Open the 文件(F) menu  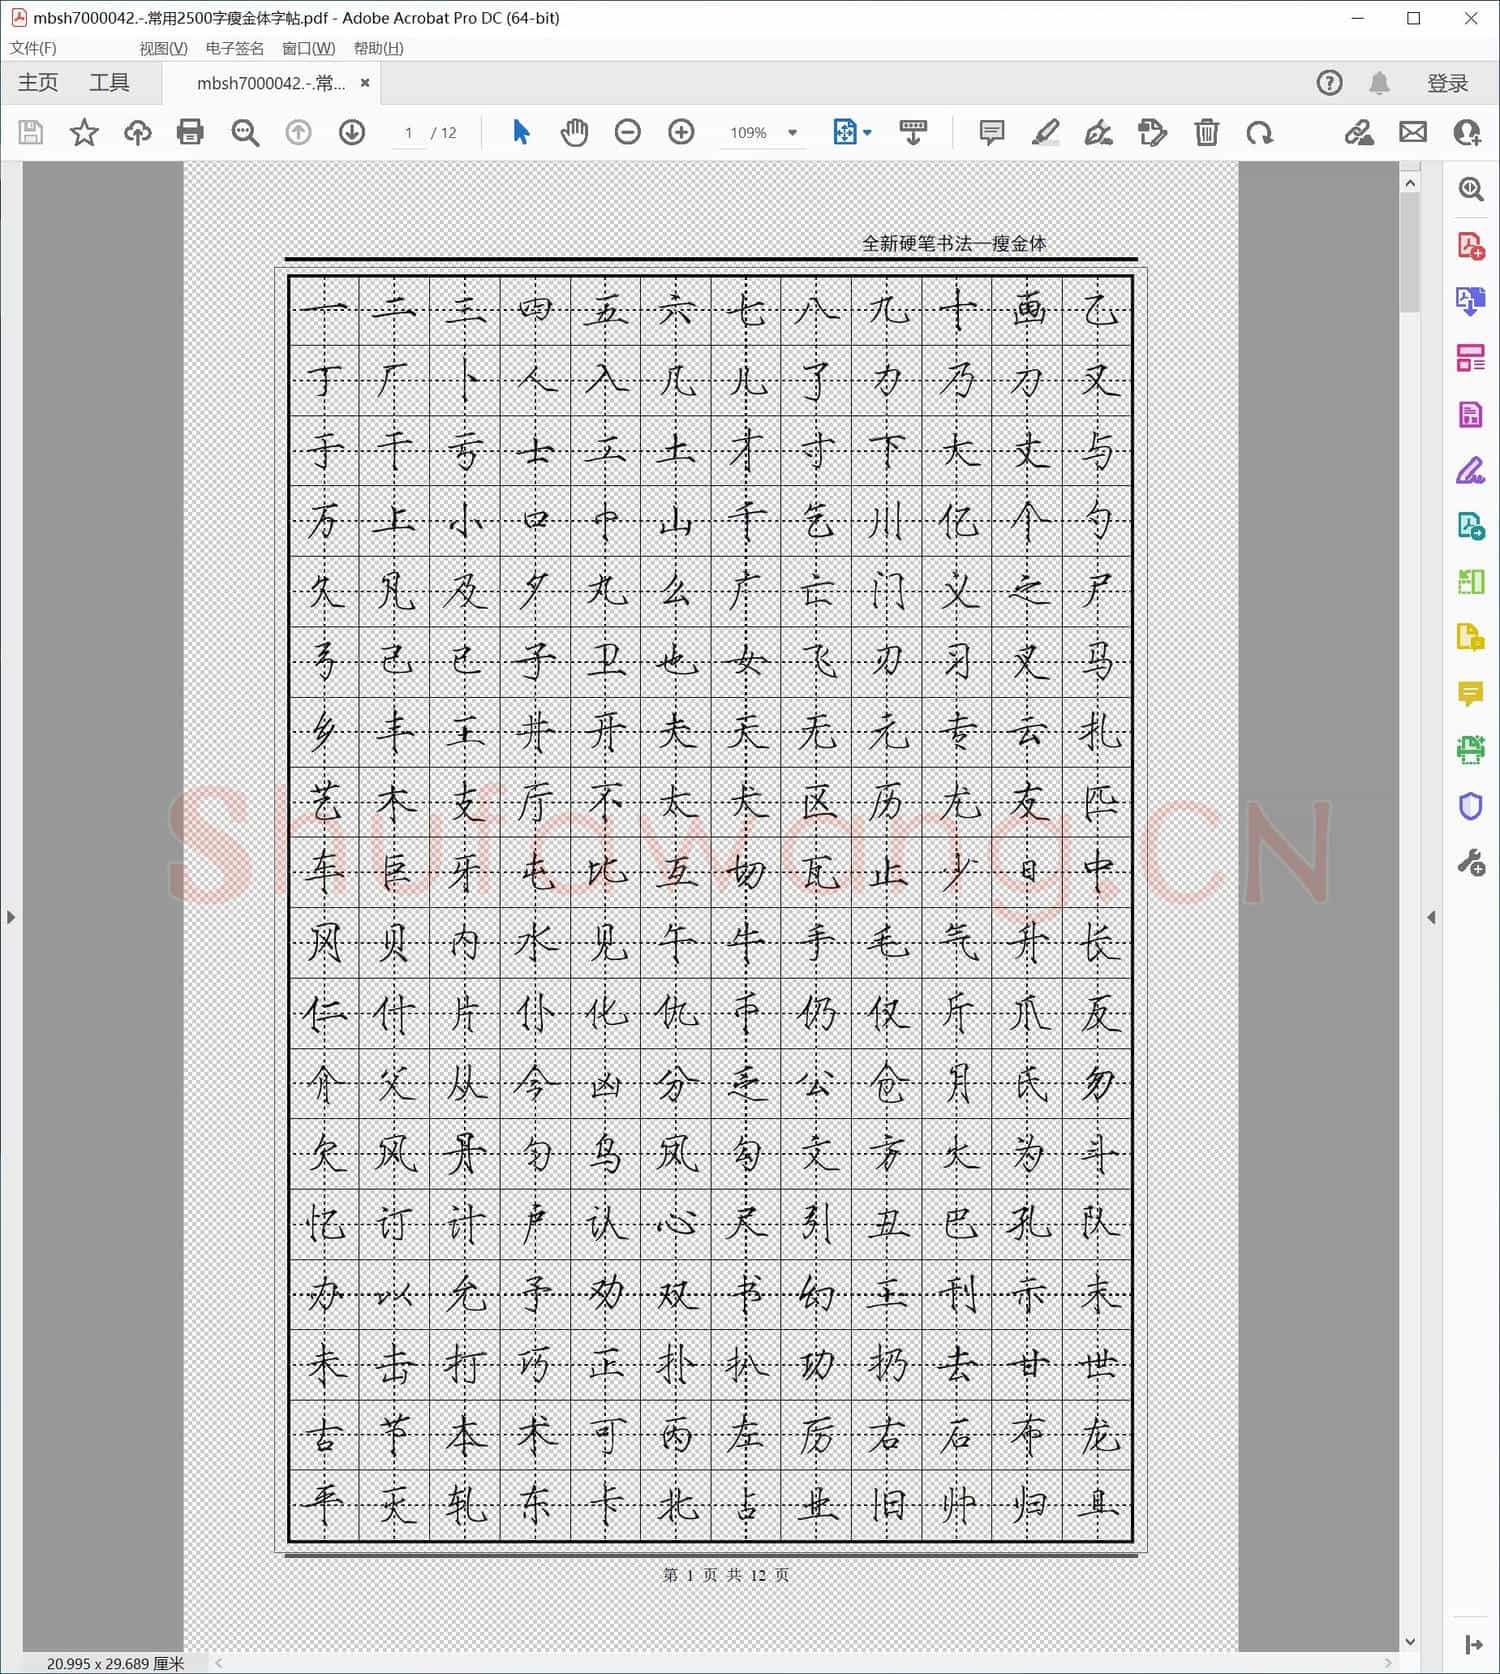point(33,48)
